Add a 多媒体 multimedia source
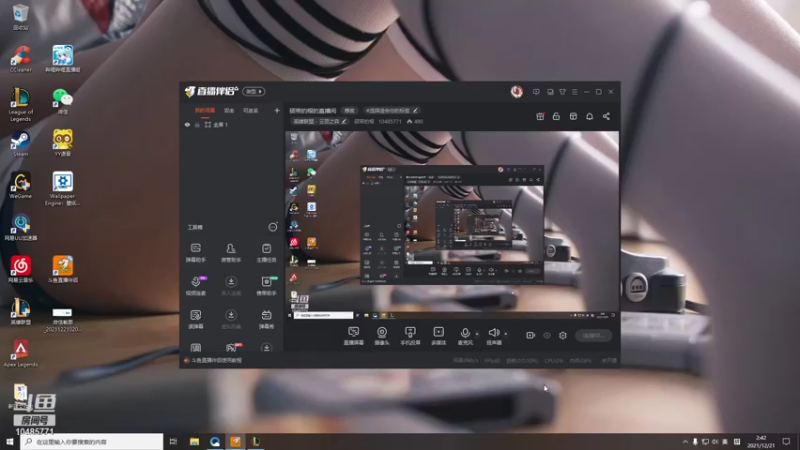Image resolution: width=800 pixels, height=450 pixels. (438, 336)
